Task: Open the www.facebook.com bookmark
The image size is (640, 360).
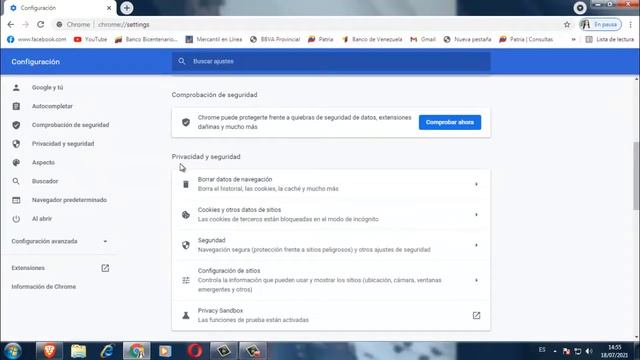Action: tap(36, 39)
